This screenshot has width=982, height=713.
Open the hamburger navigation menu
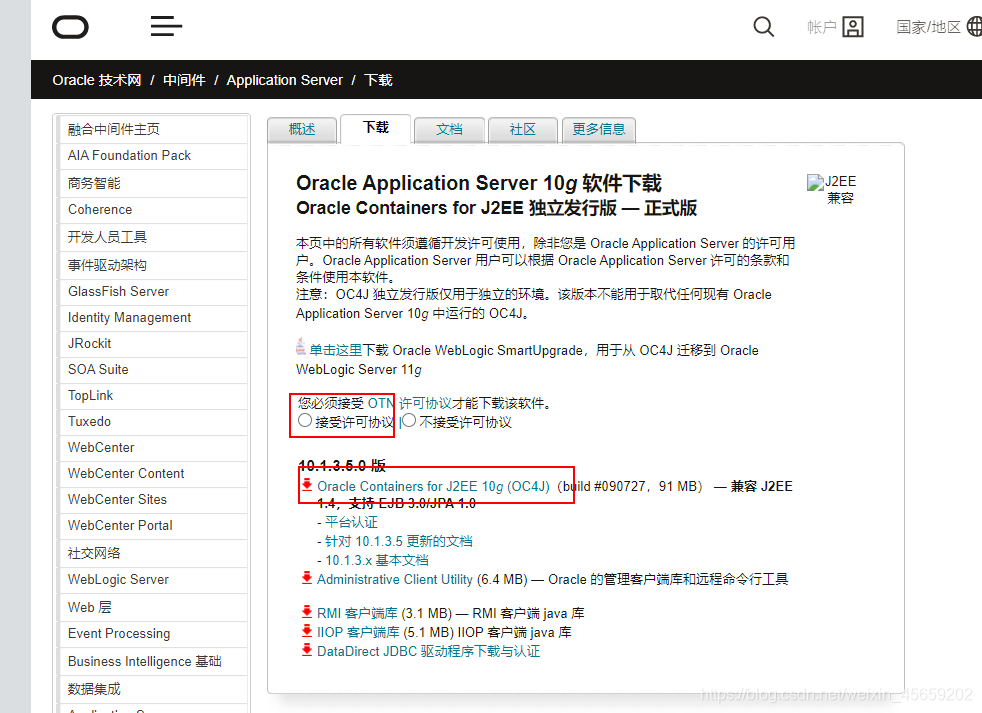coord(165,26)
